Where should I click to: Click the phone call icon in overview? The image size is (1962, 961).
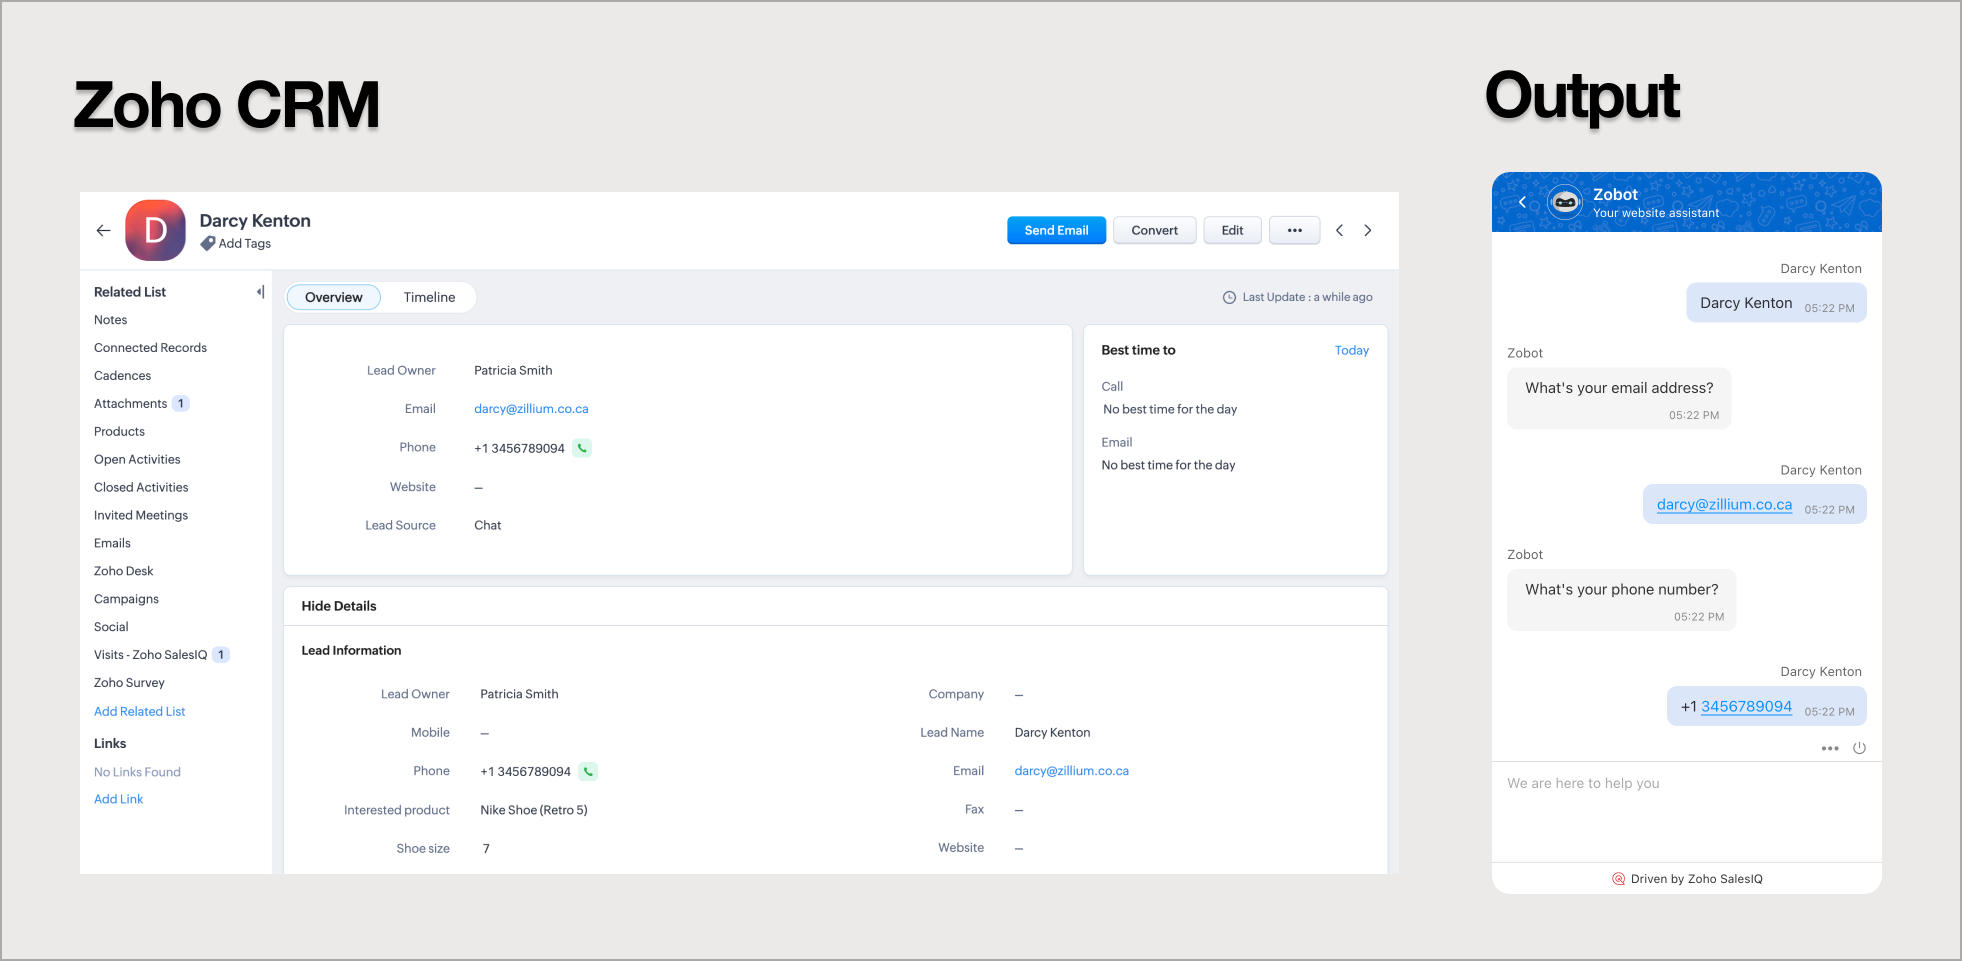pyautogui.click(x=582, y=449)
